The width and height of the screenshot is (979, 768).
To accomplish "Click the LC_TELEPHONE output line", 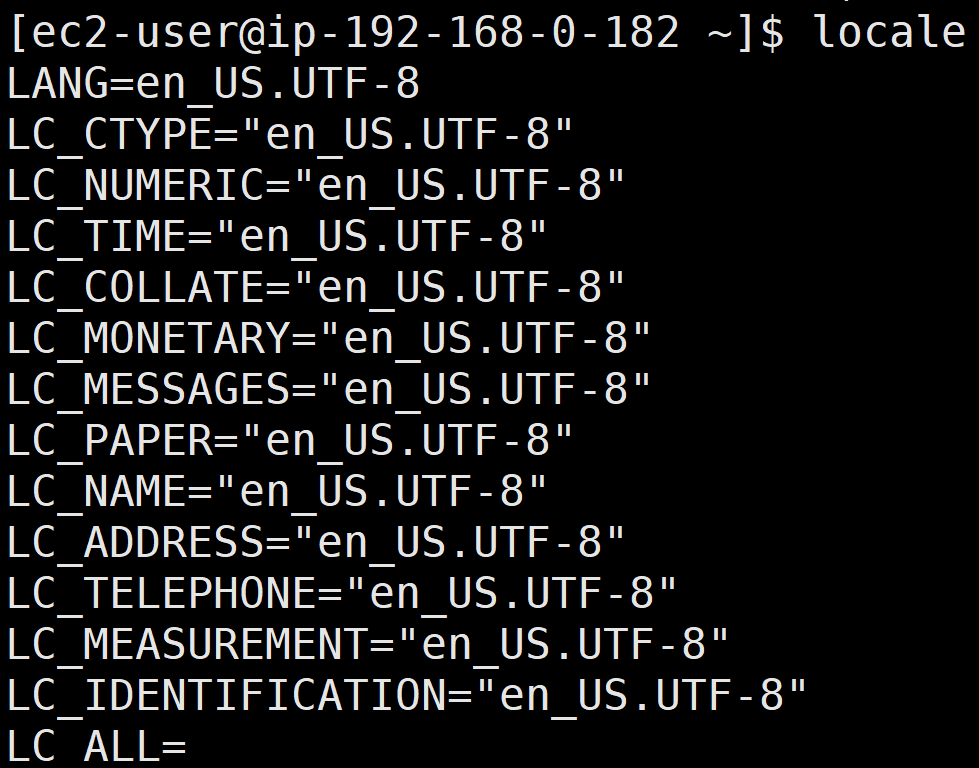I will coord(342,594).
